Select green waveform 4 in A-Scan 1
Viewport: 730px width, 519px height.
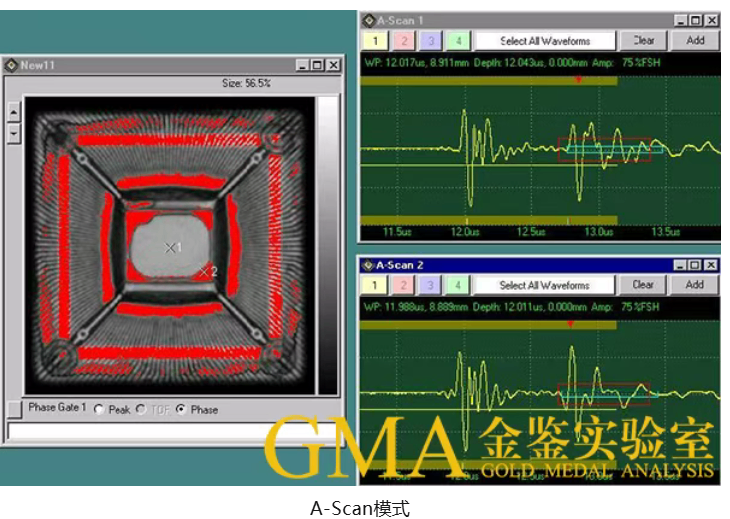tap(457, 41)
